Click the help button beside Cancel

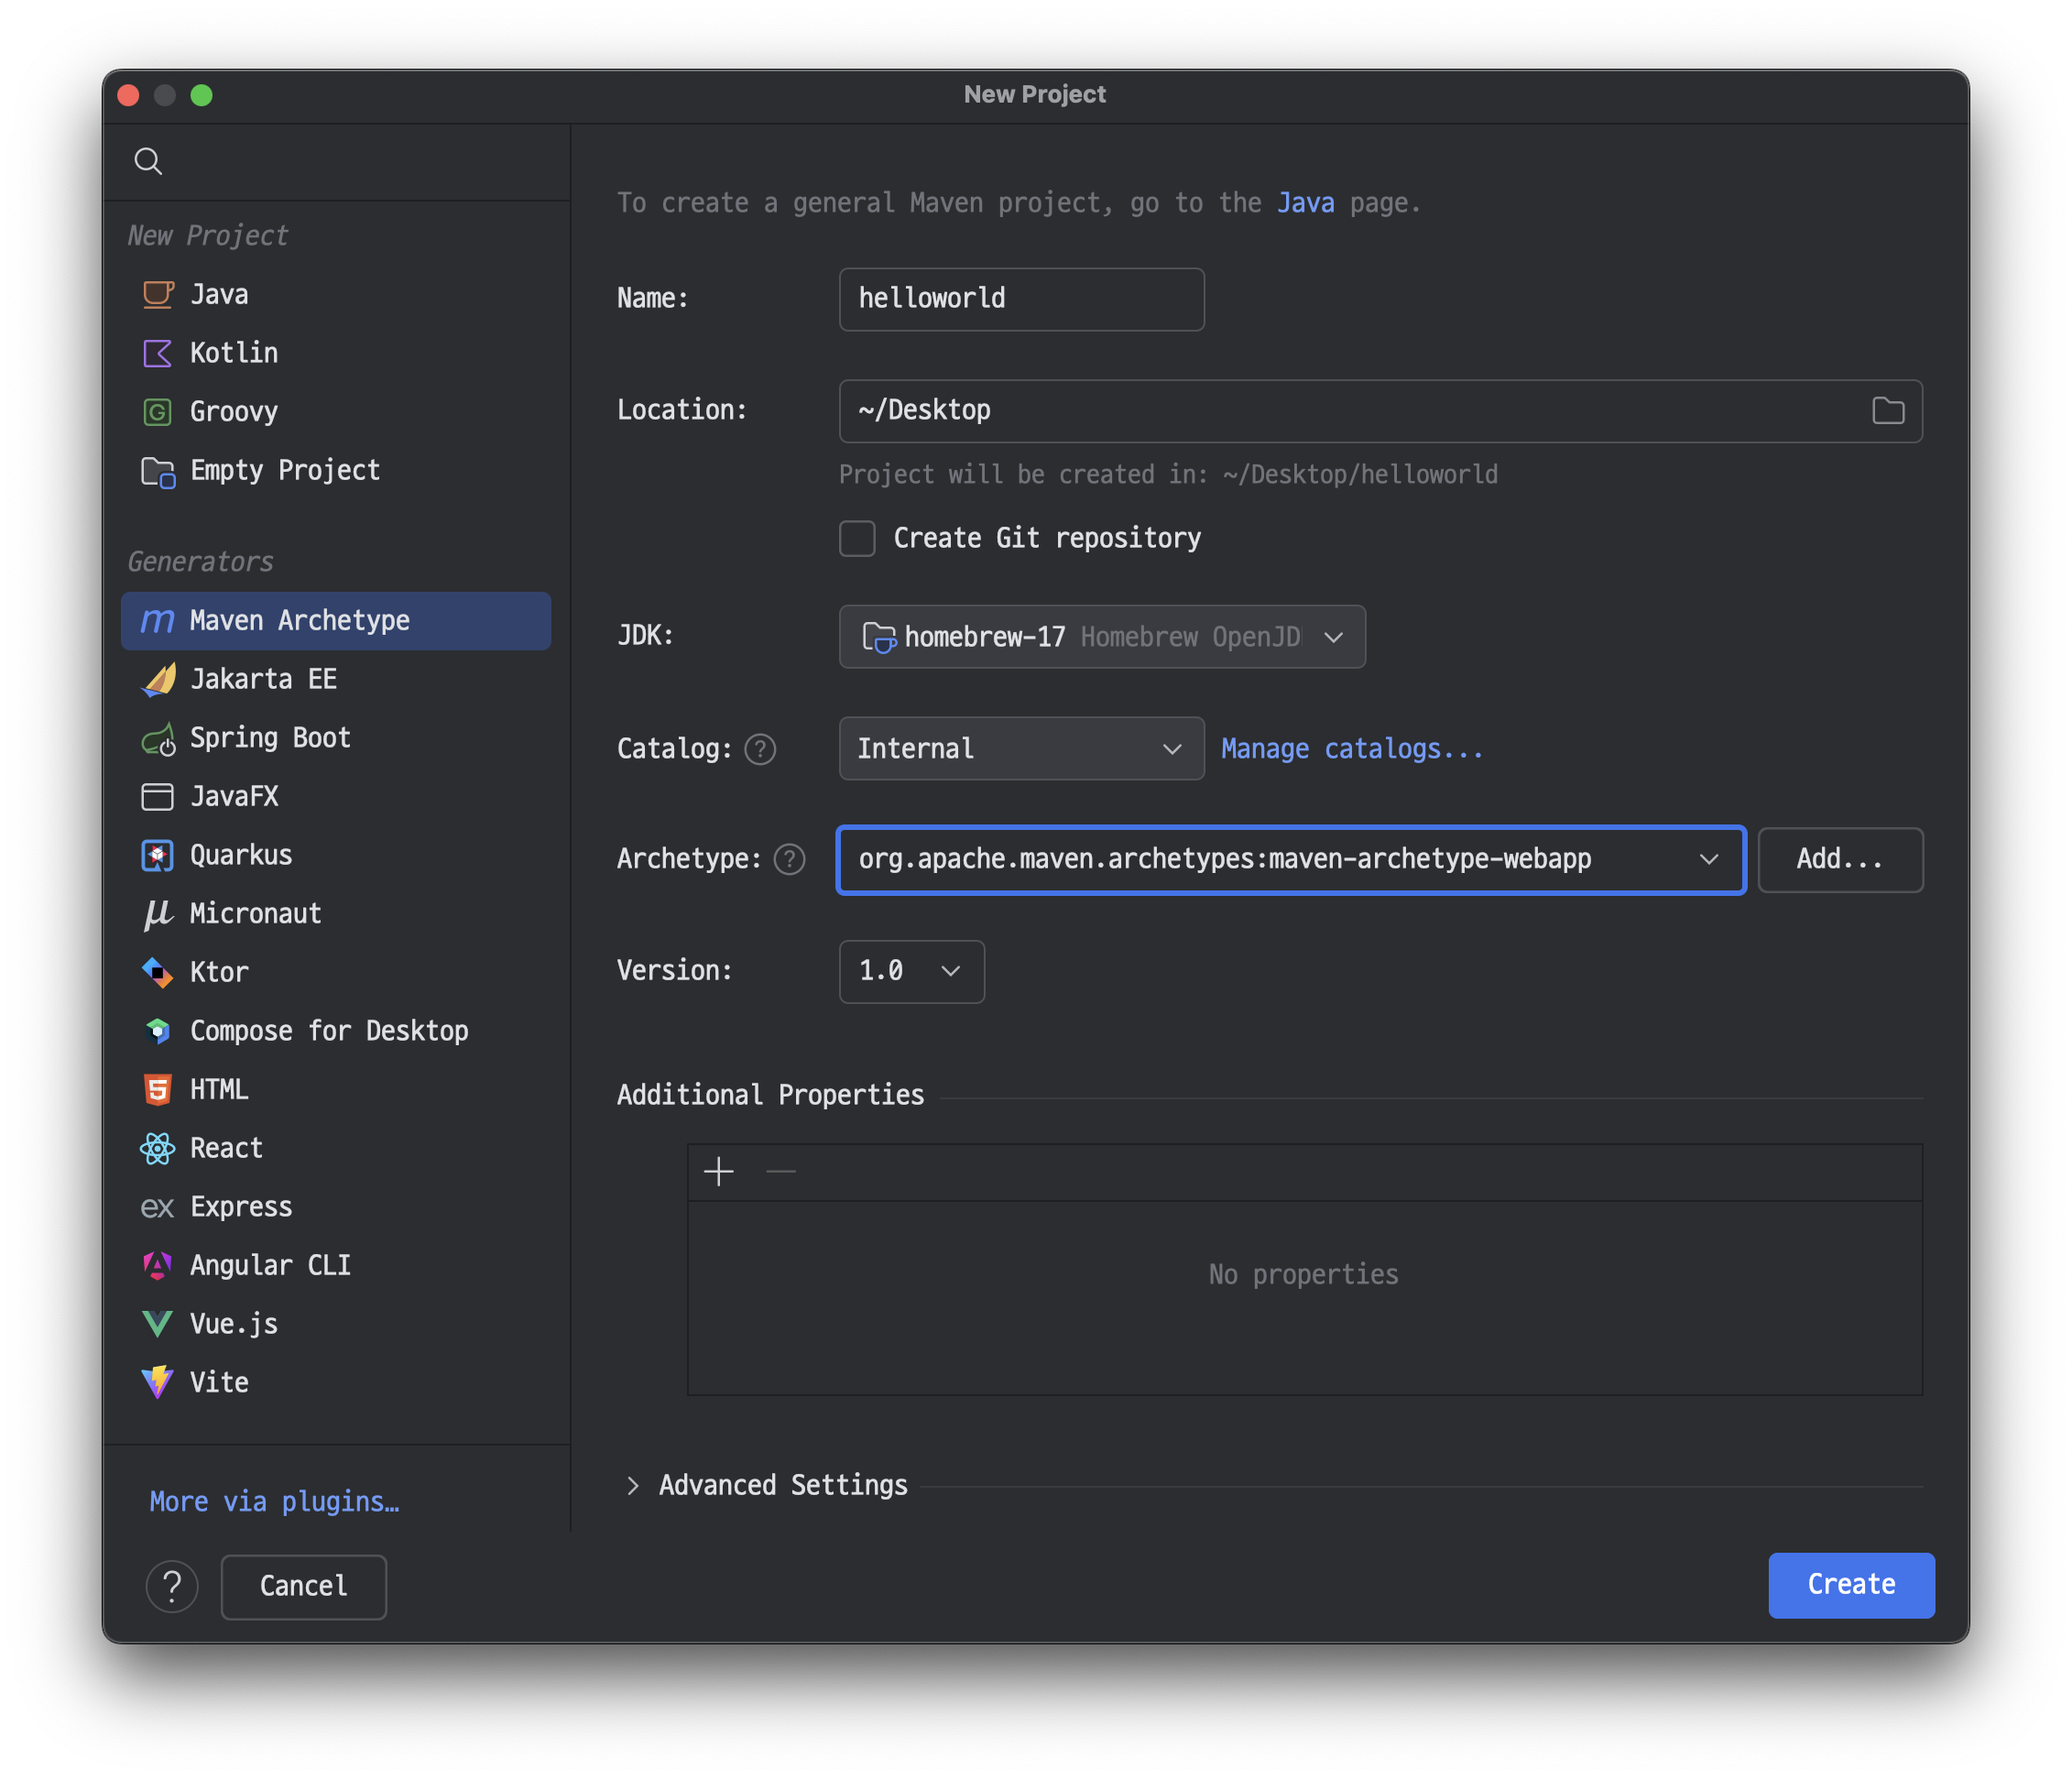pyautogui.click(x=172, y=1586)
